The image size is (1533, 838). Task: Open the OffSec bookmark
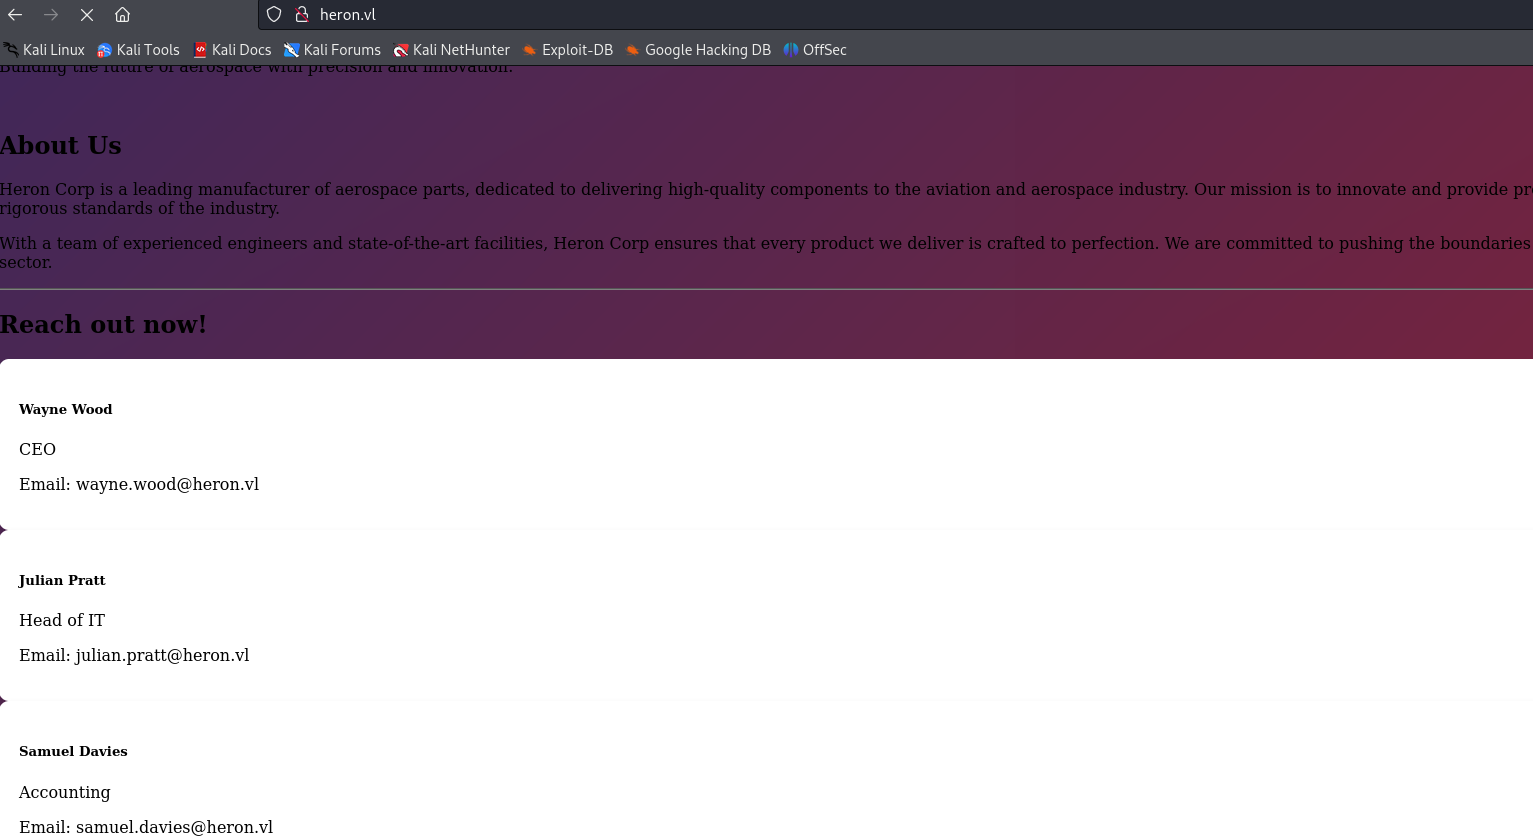(x=815, y=50)
